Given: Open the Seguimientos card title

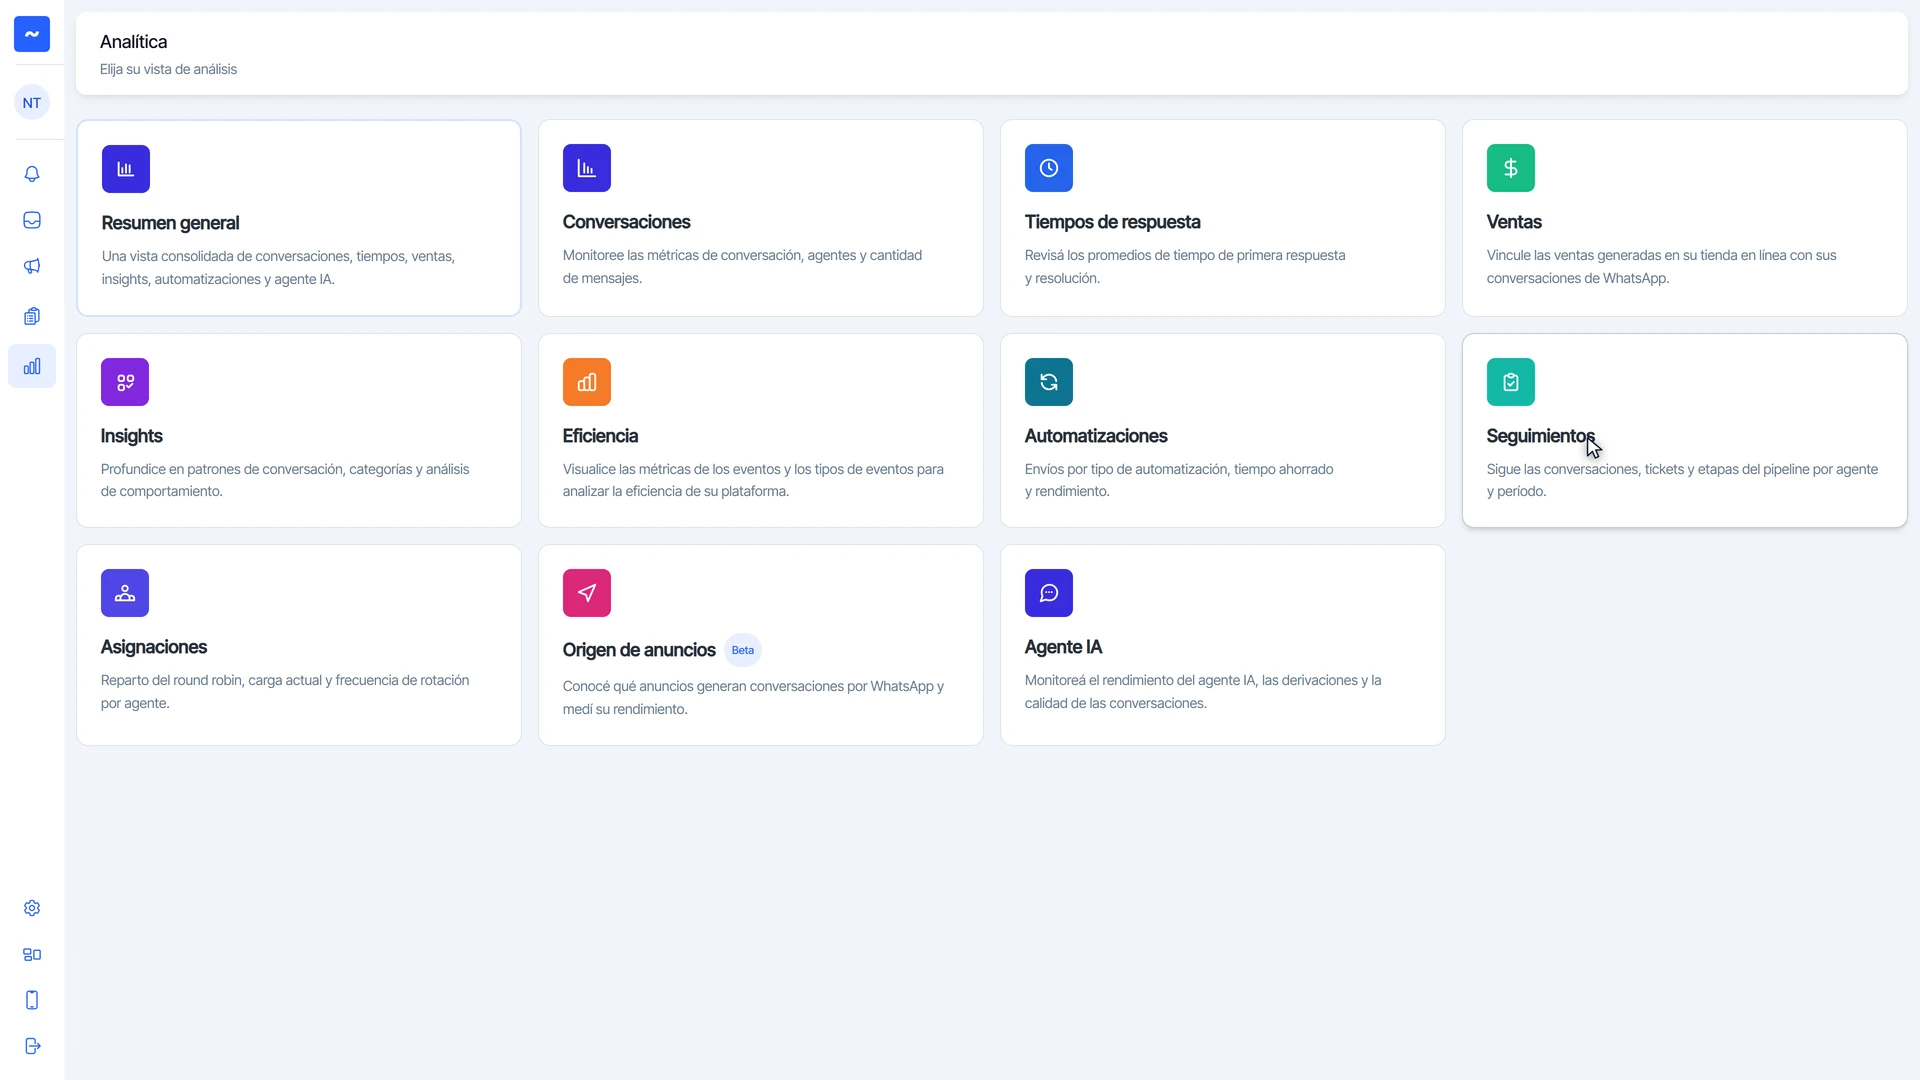Looking at the screenshot, I should point(1540,436).
